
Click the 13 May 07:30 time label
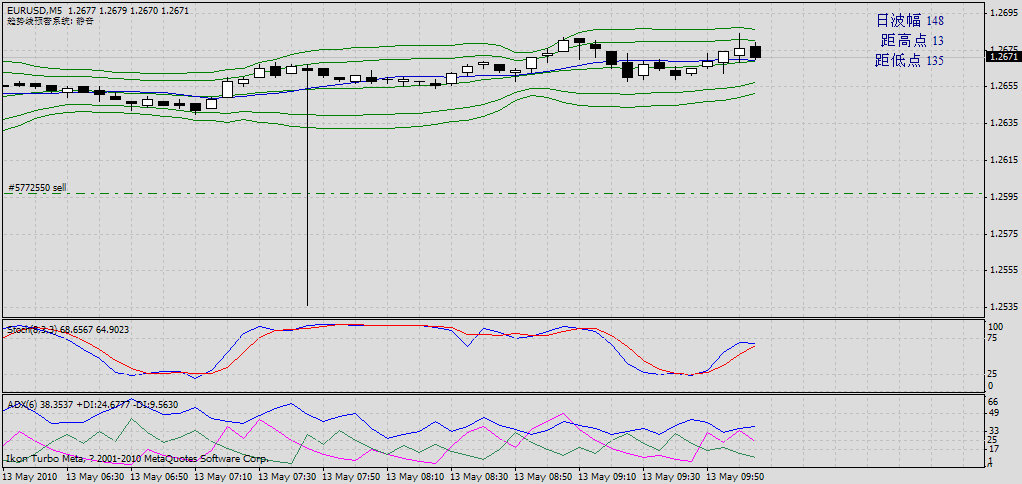point(285,477)
